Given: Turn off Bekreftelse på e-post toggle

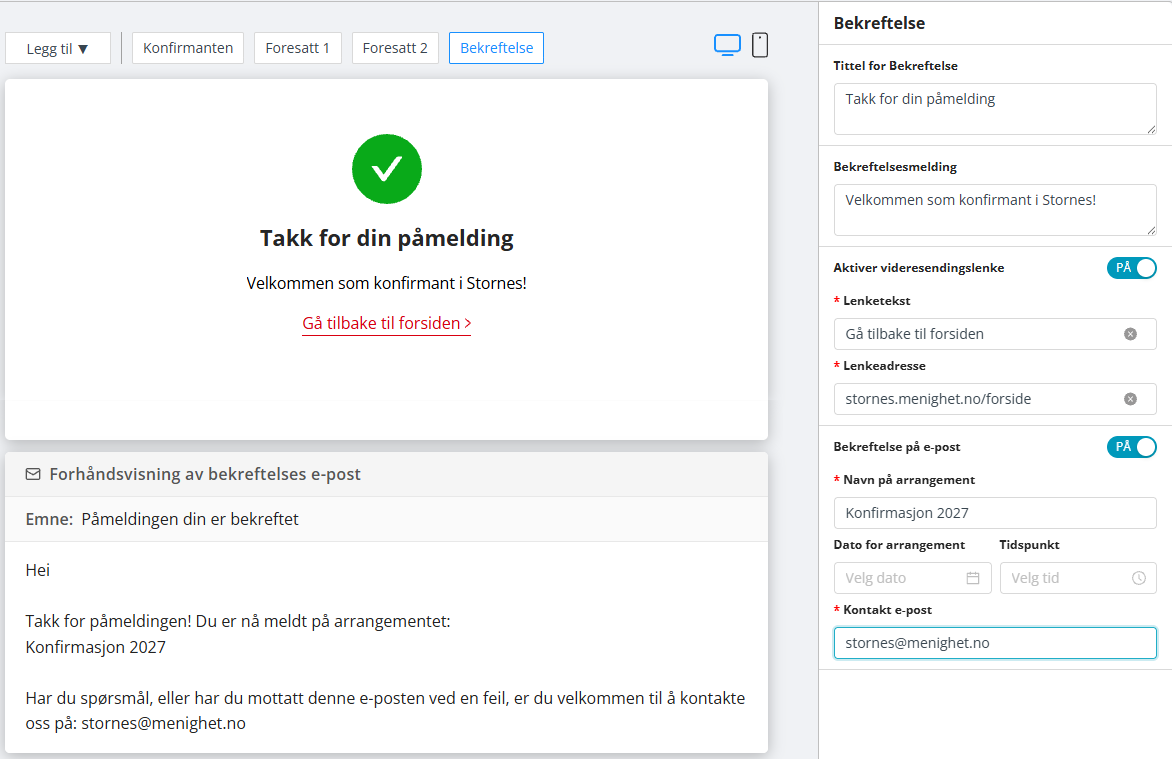Looking at the screenshot, I should click(x=1131, y=446).
